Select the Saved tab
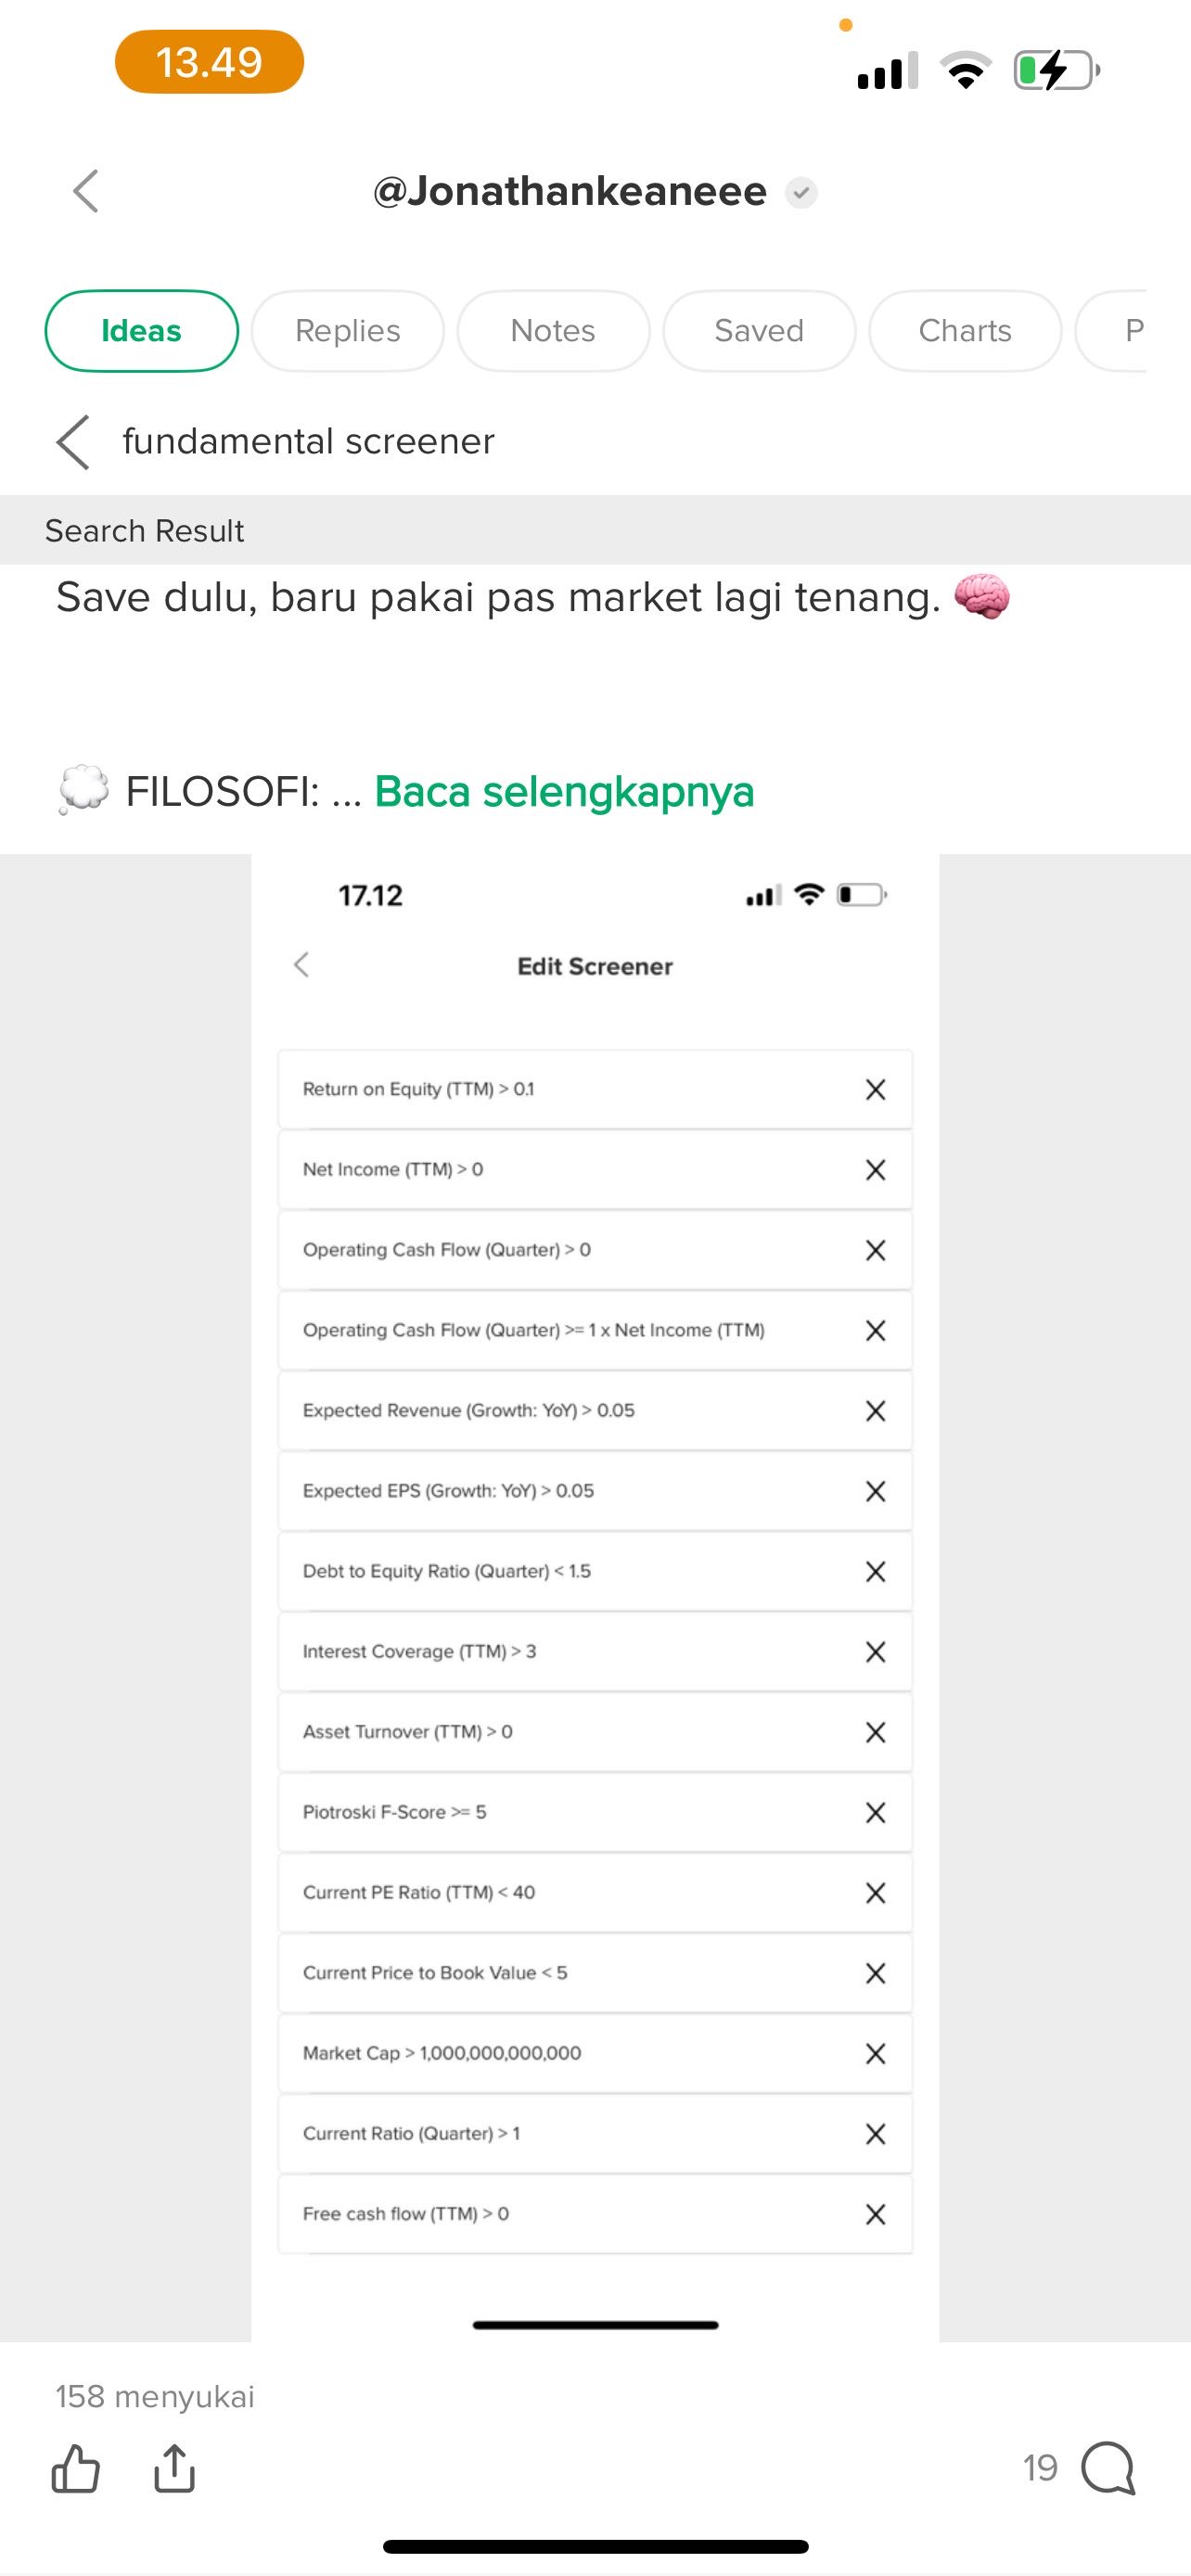Screen dimensions: 1191x2576 point(759,331)
